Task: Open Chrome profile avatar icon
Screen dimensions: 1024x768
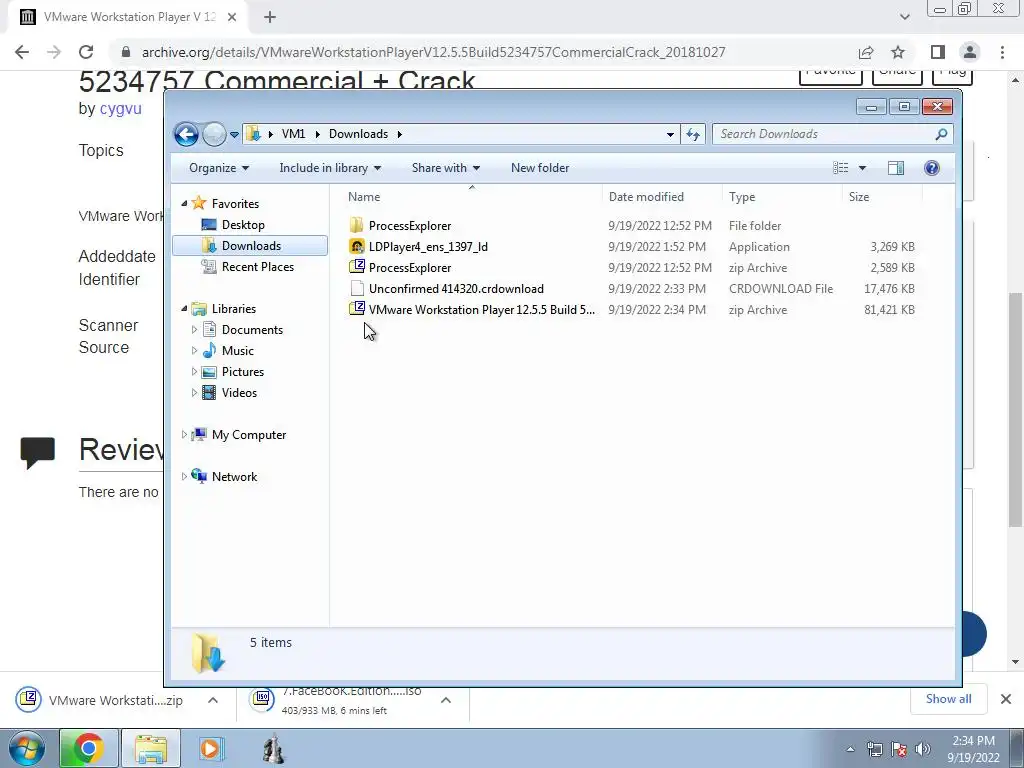Action: pos(970,52)
